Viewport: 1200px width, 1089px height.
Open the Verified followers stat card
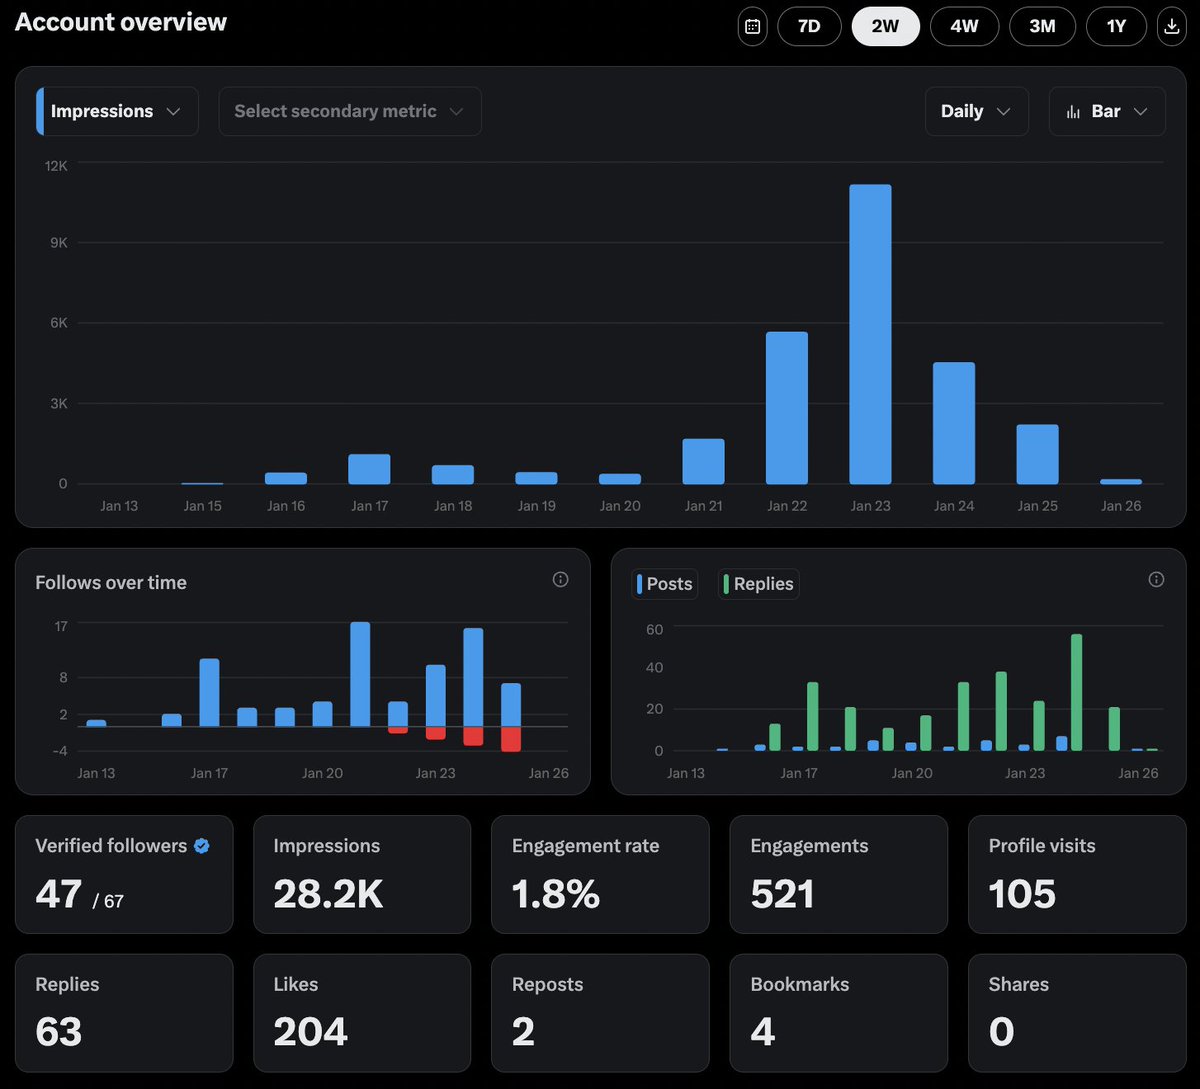coord(124,875)
